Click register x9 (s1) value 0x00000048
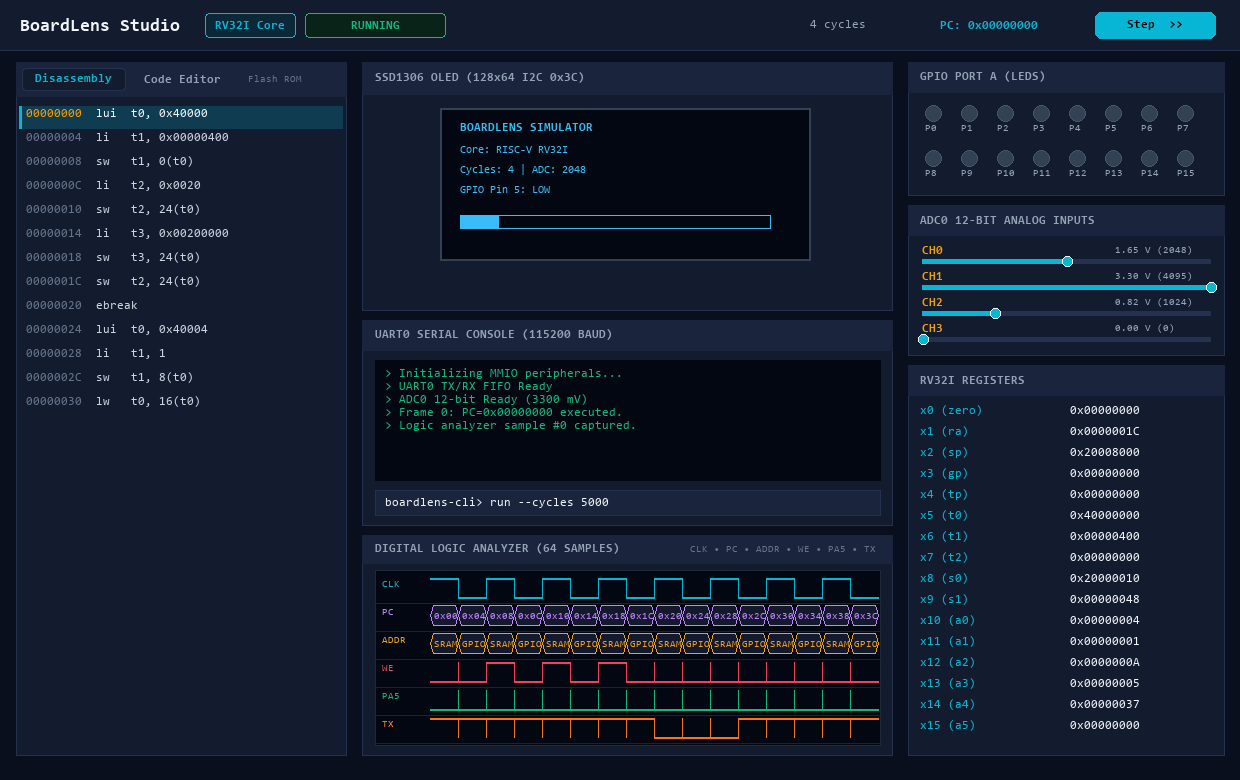1240x780 pixels. [1105, 599]
